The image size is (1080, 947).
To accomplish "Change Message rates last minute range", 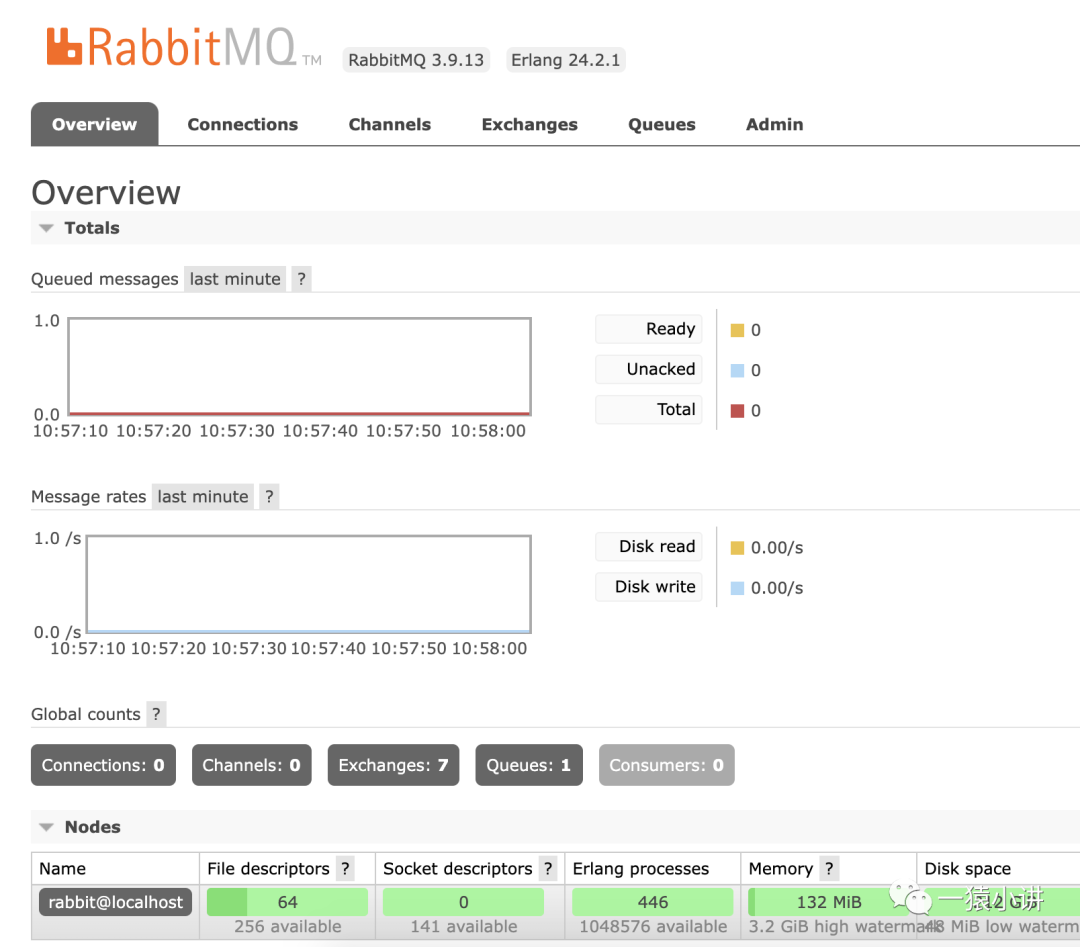I will tap(202, 497).
